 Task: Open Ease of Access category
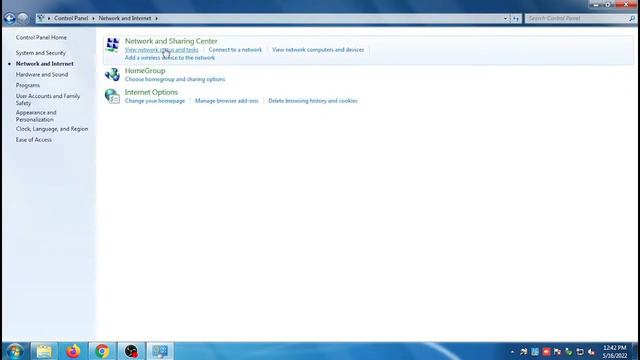pos(33,140)
